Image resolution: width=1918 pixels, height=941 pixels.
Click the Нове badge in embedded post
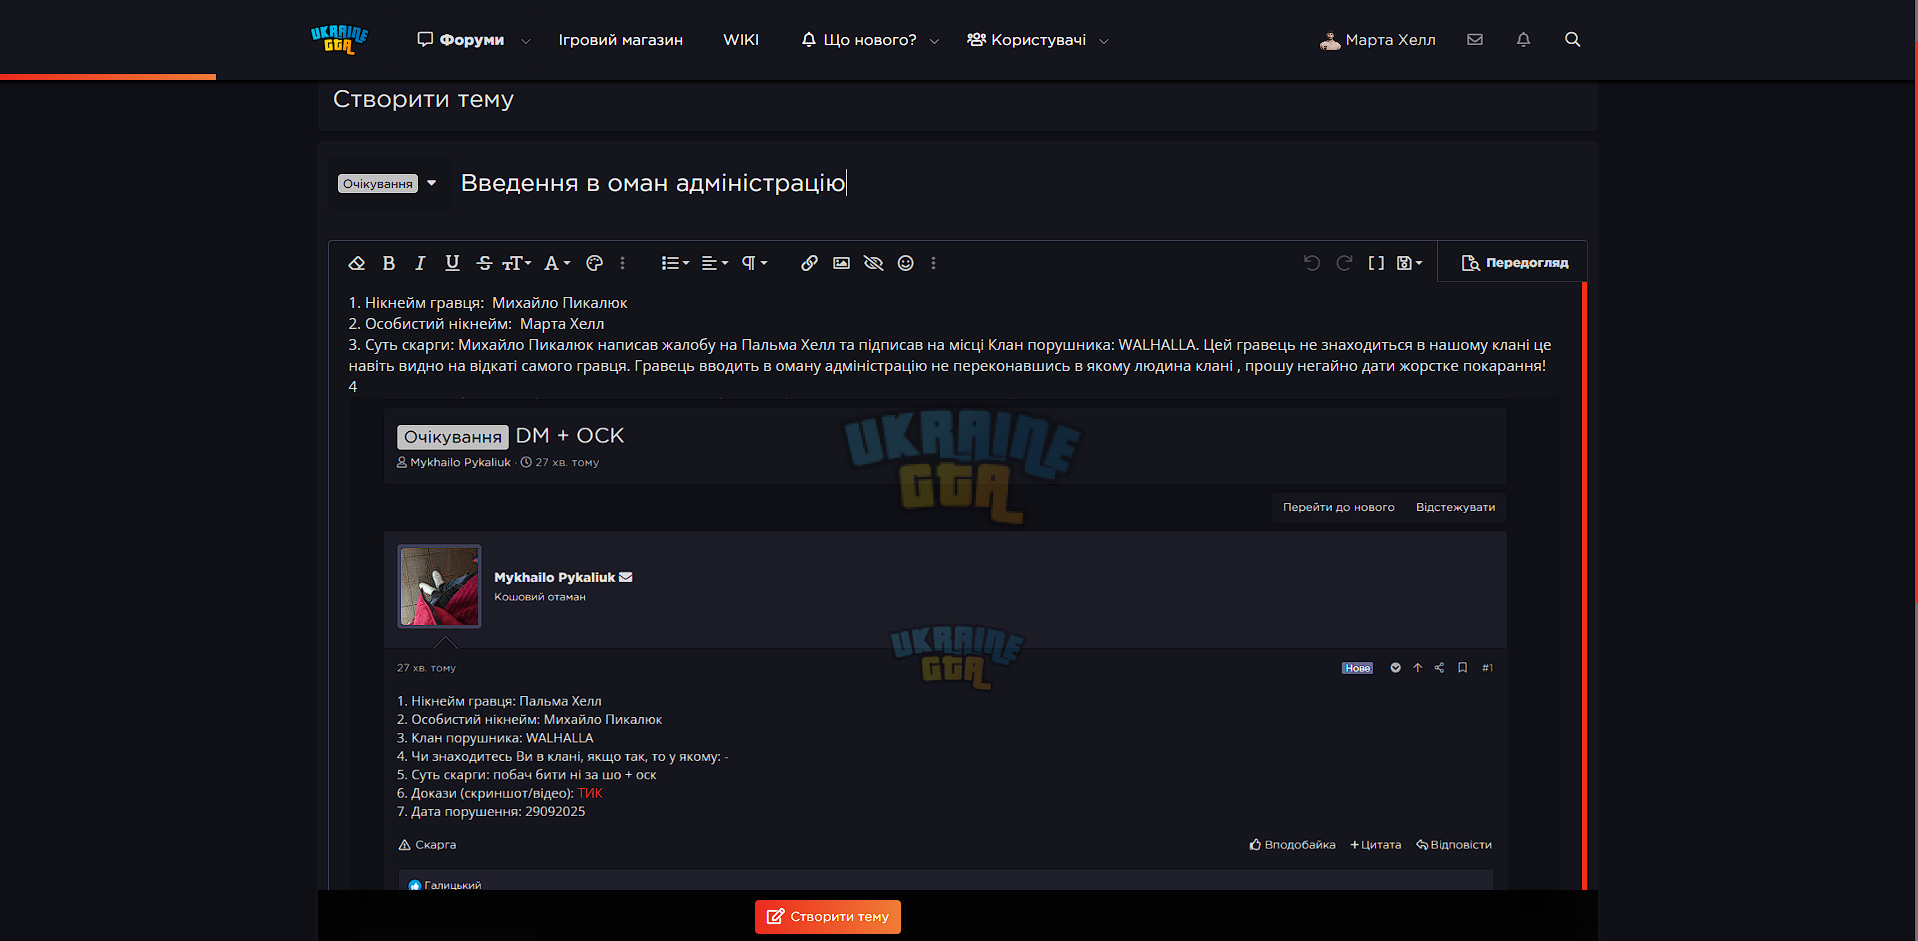pos(1357,668)
